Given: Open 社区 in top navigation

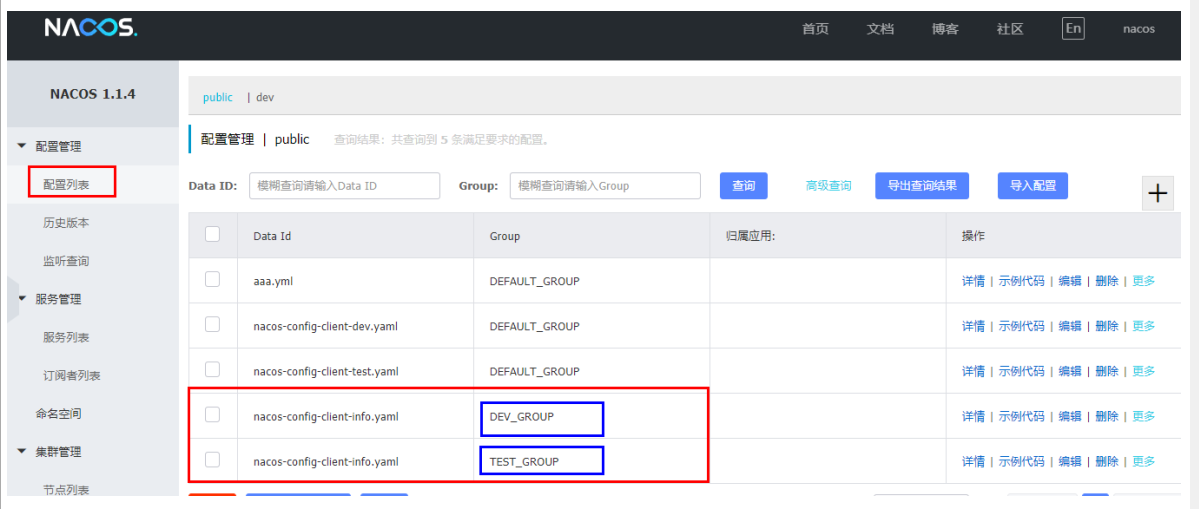Looking at the screenshot, I should pos(1010,29).
